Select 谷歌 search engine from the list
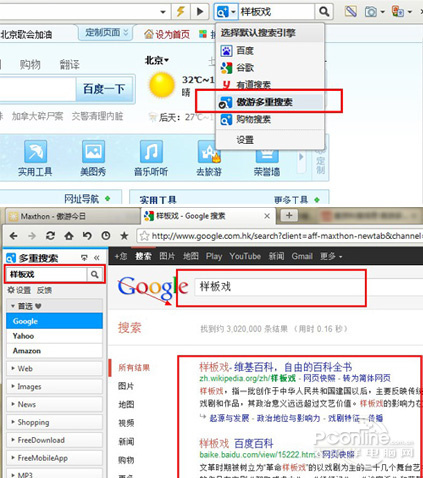Viewport: 423px width, 478px height. pos(270,68)
